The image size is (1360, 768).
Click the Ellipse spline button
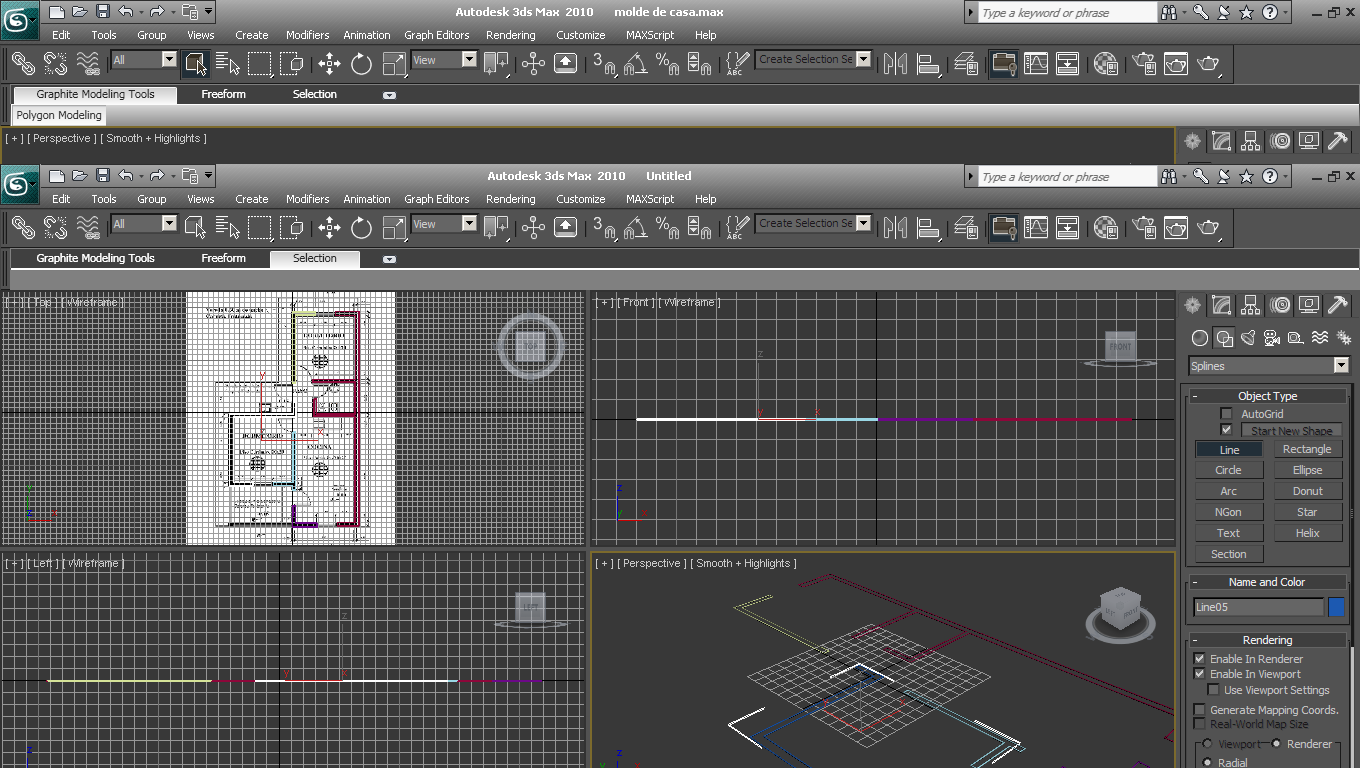(1307, 470)
